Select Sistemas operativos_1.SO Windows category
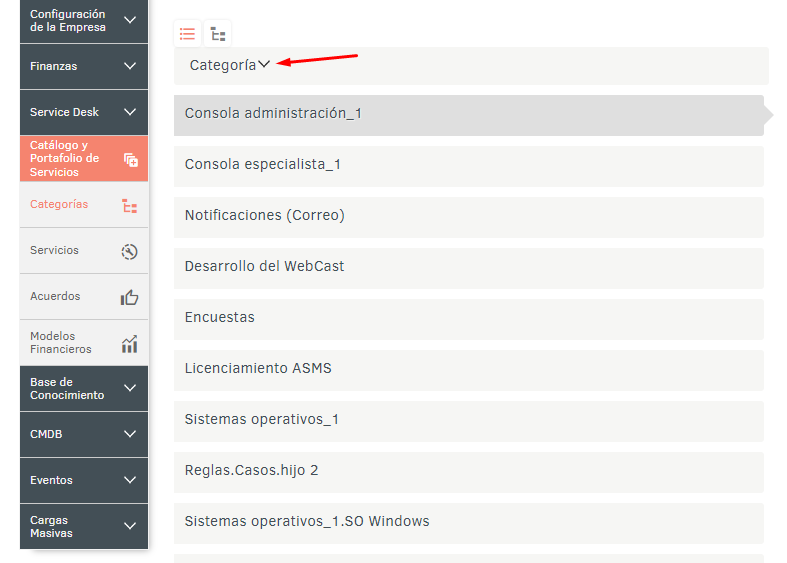Viewport: 787px width, 563px height. click(469, 523)
